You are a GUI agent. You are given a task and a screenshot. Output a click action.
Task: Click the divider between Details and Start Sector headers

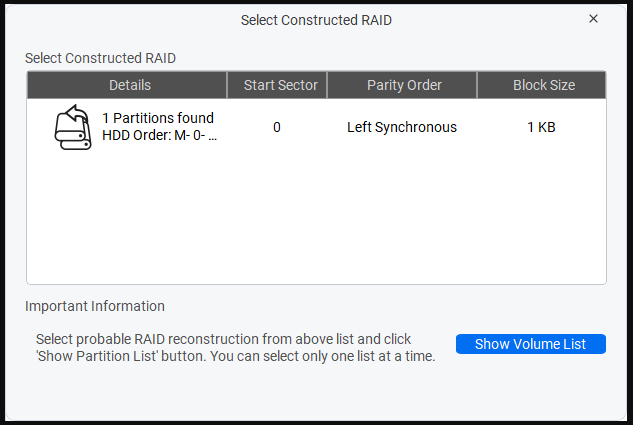pyautogui.click(x=227, y=85)
